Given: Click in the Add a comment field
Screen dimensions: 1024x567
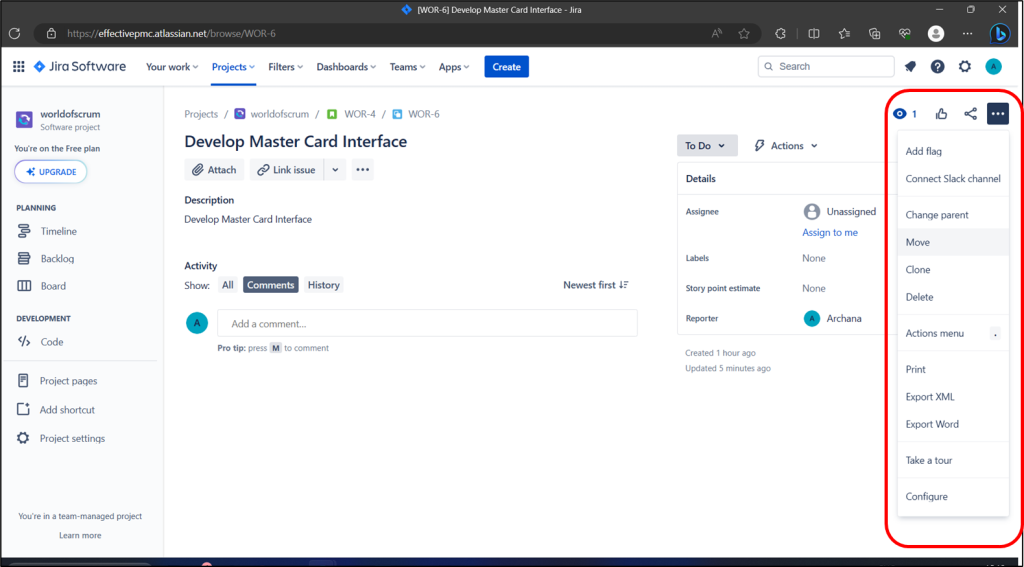Looking at the screenshot, I should [427, 323].
